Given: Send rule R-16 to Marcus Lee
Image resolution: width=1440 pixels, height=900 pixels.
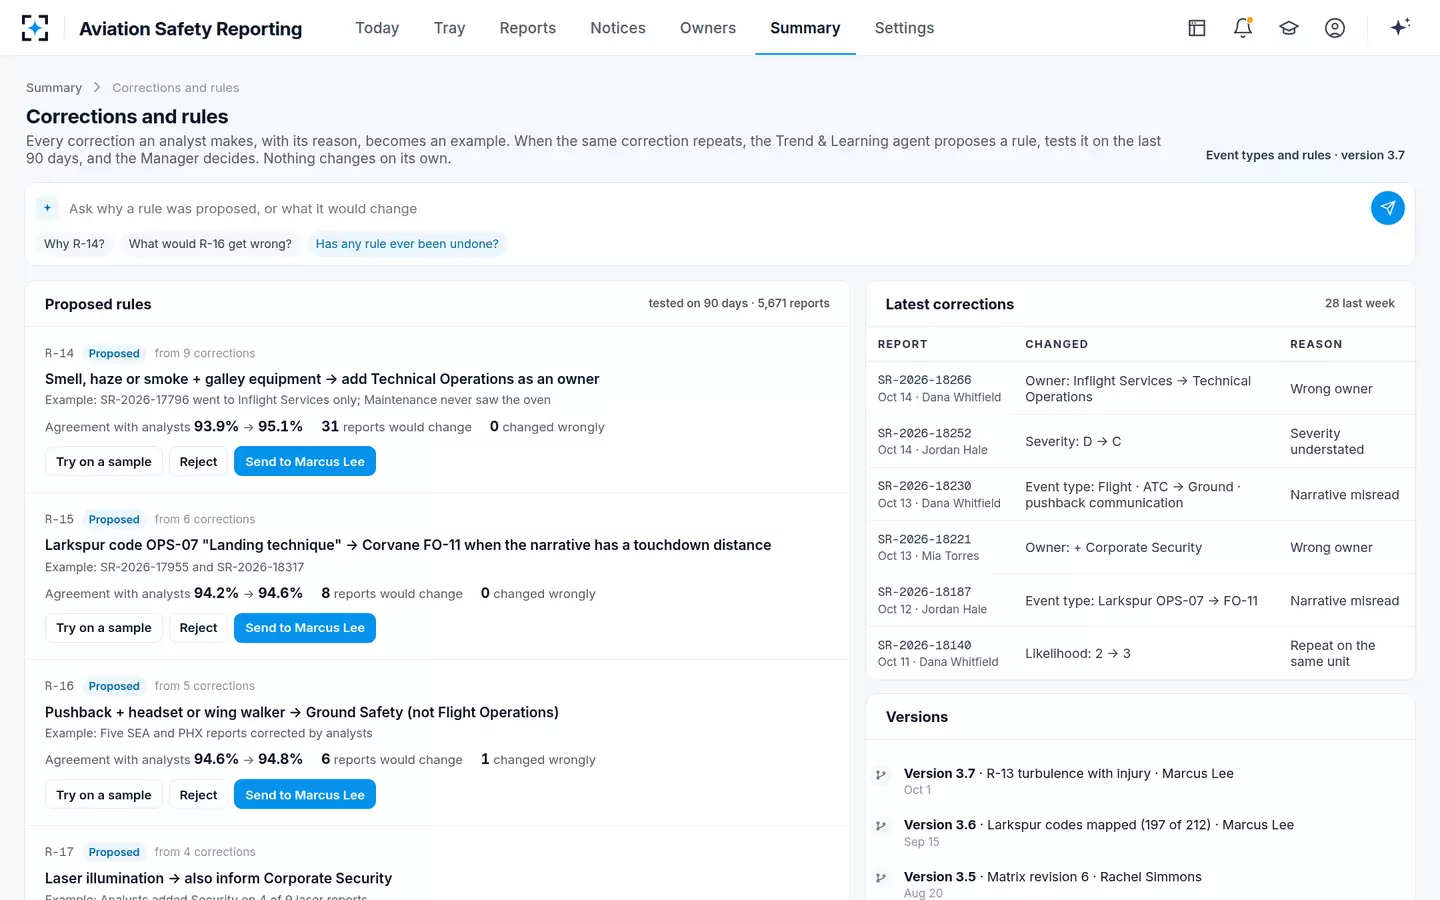Looking at the screenshot, I should (305, 795).
